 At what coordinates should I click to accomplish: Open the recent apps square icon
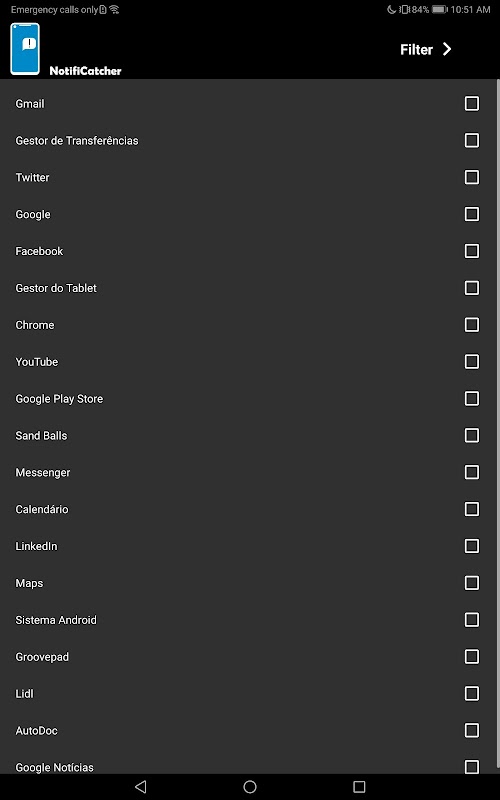tap(359, 786)
